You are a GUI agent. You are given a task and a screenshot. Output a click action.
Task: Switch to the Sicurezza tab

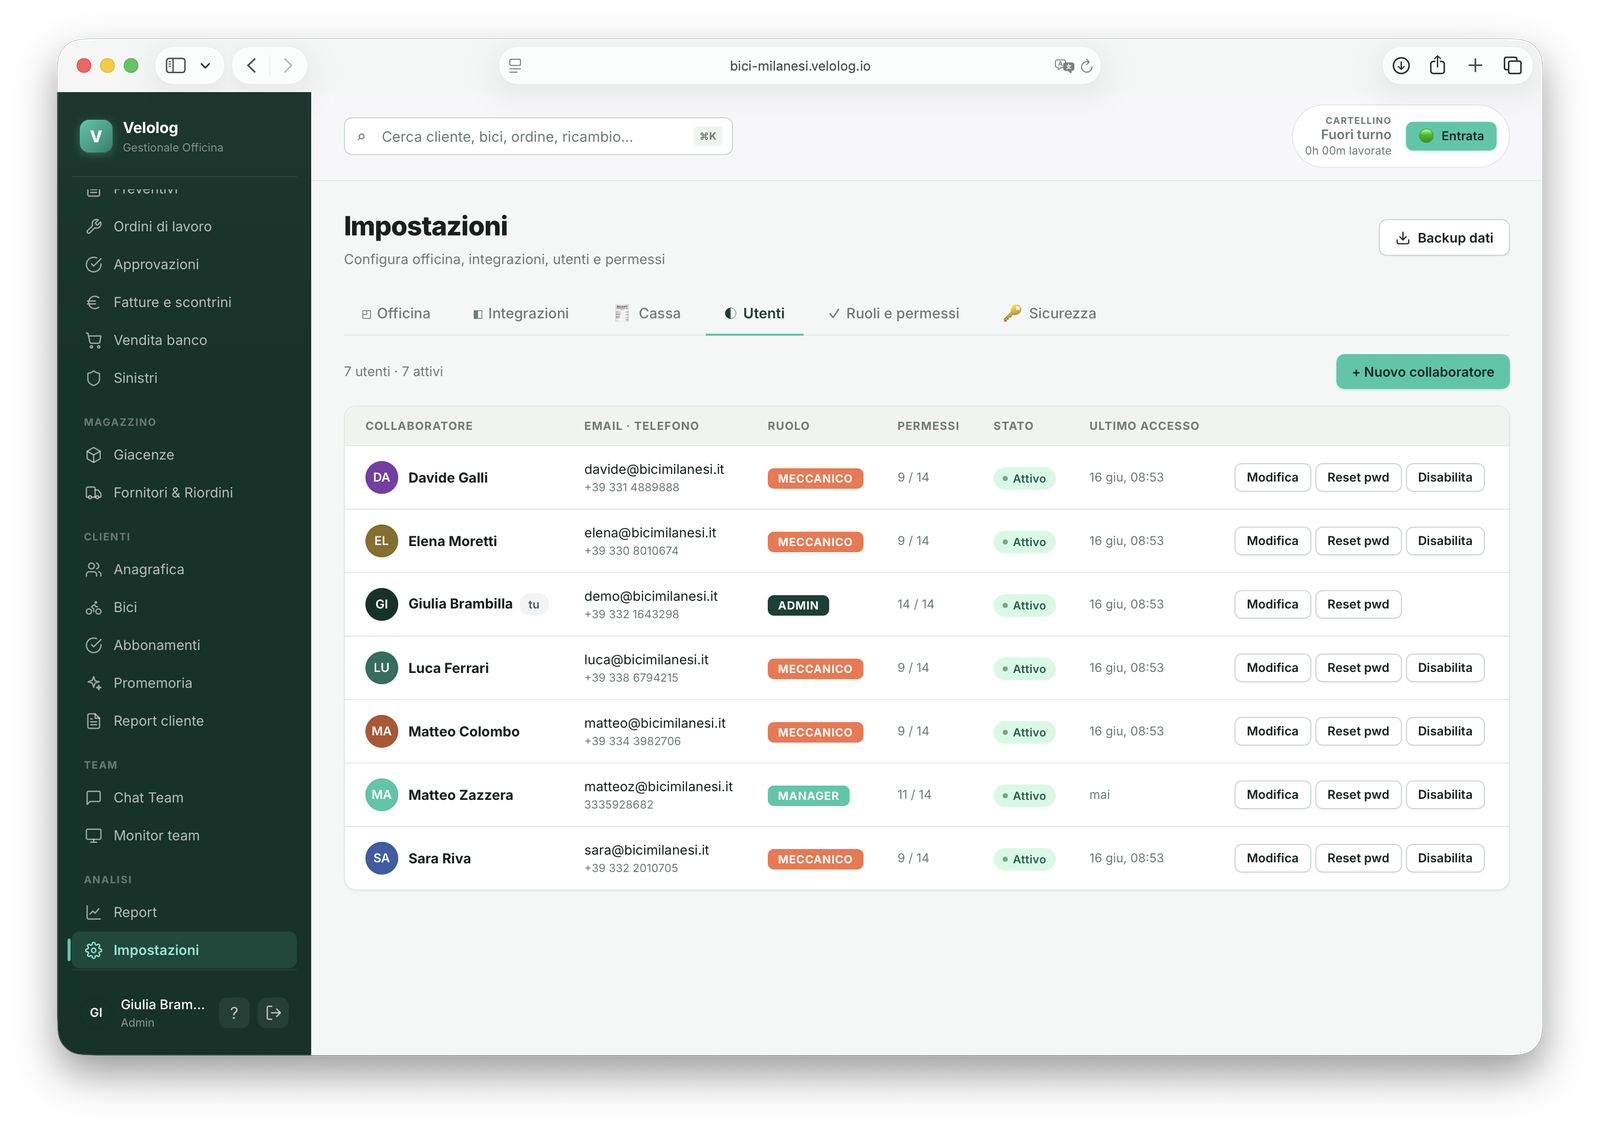pyautogui.click(x=1050, y=313)
